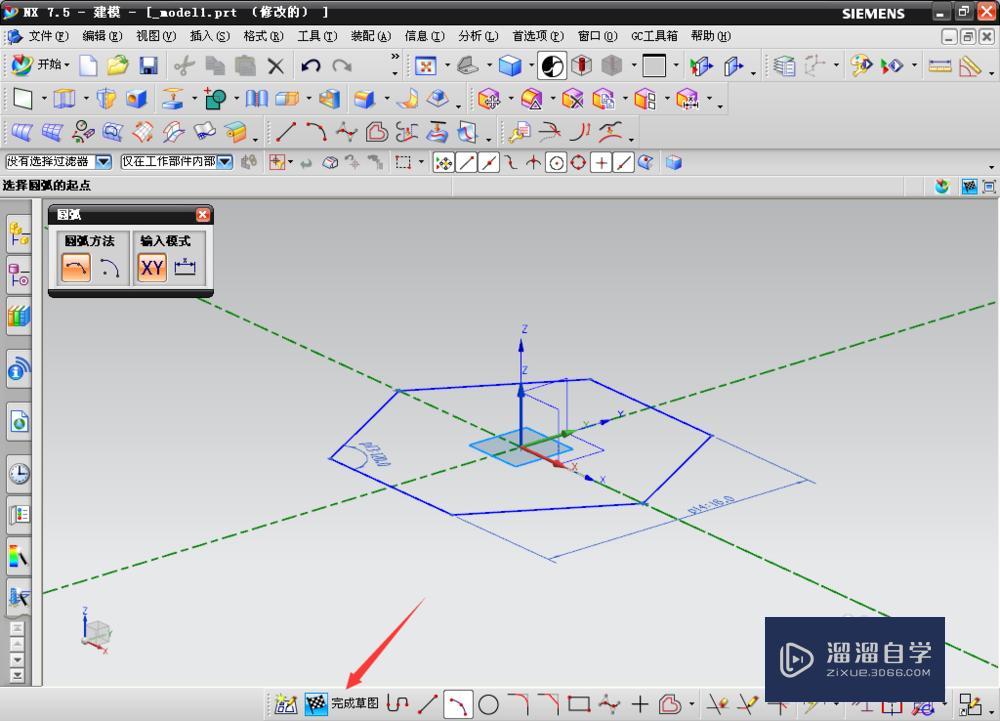Toggle the quadrant point snap option
This screenshot has height=721, width=1000.
click(578, 163)
